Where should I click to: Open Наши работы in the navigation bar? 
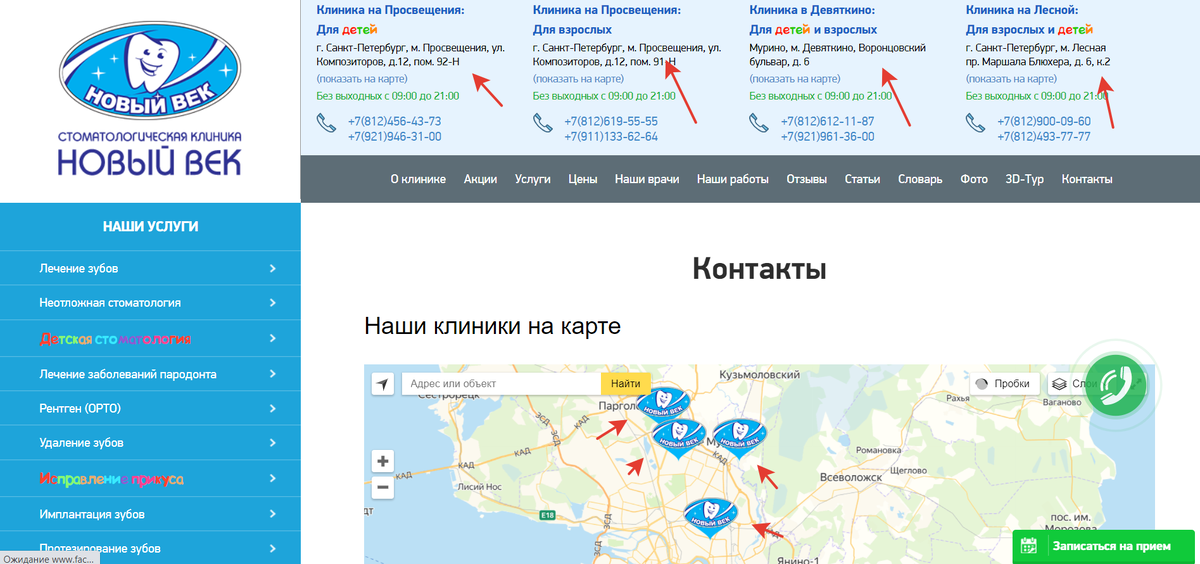pyautogui.click(x=733, y=179)
